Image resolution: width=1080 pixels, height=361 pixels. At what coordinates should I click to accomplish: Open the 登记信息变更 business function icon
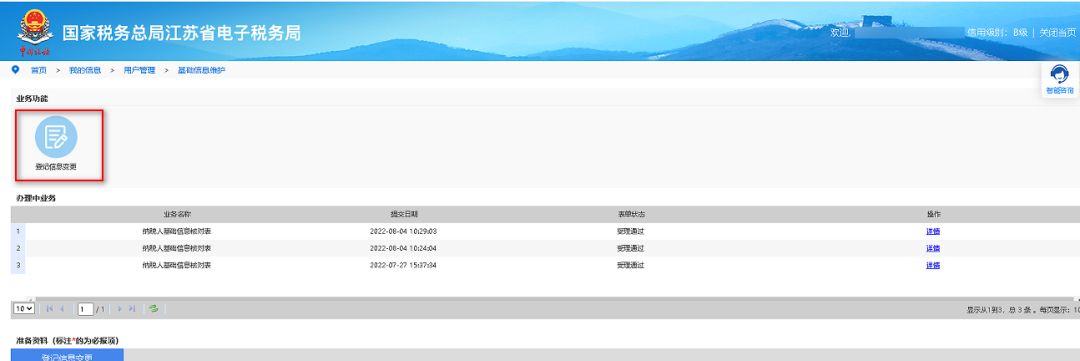coord(56,136)
